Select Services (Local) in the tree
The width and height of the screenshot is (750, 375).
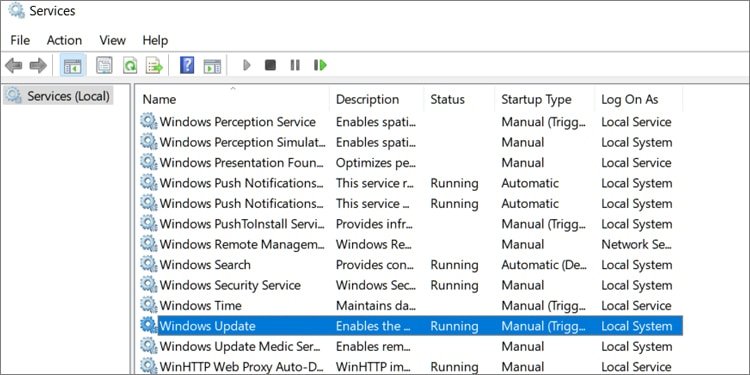tap(59, 96)
